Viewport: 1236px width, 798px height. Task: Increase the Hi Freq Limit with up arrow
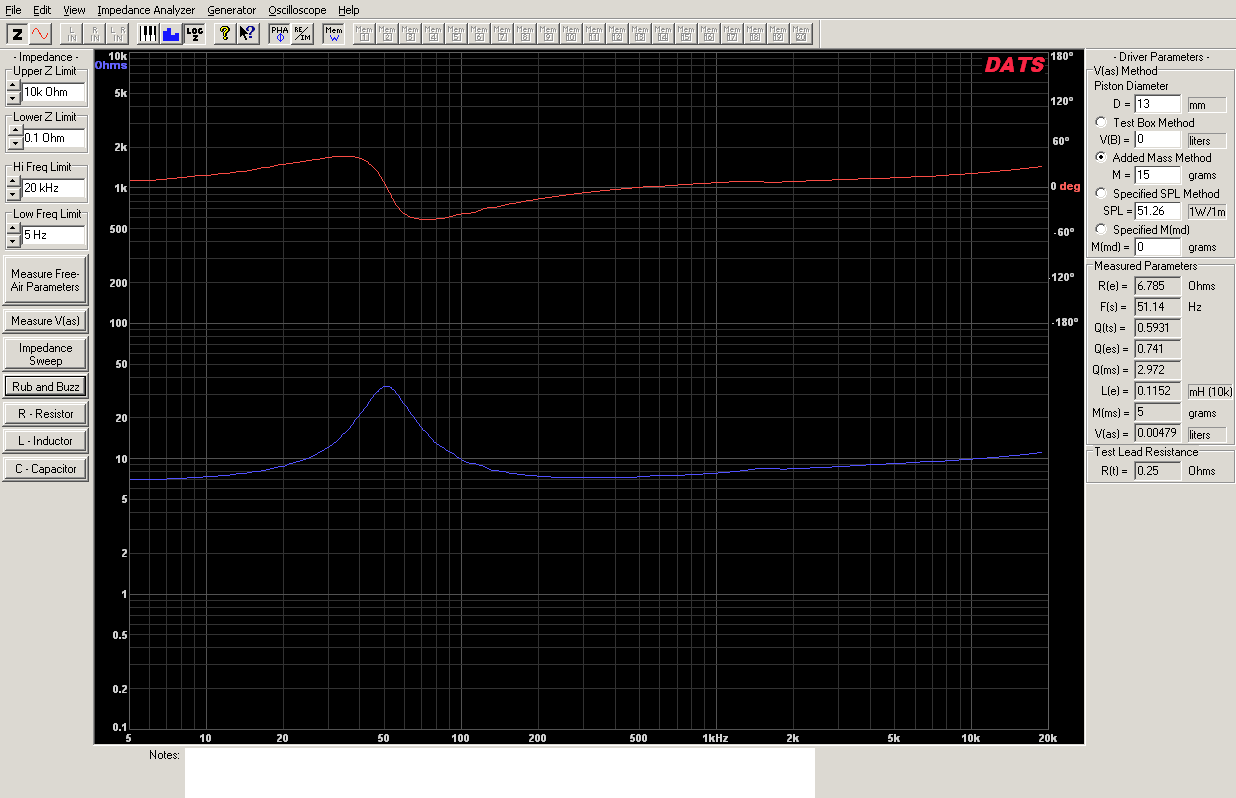click(x=13, y=182)
